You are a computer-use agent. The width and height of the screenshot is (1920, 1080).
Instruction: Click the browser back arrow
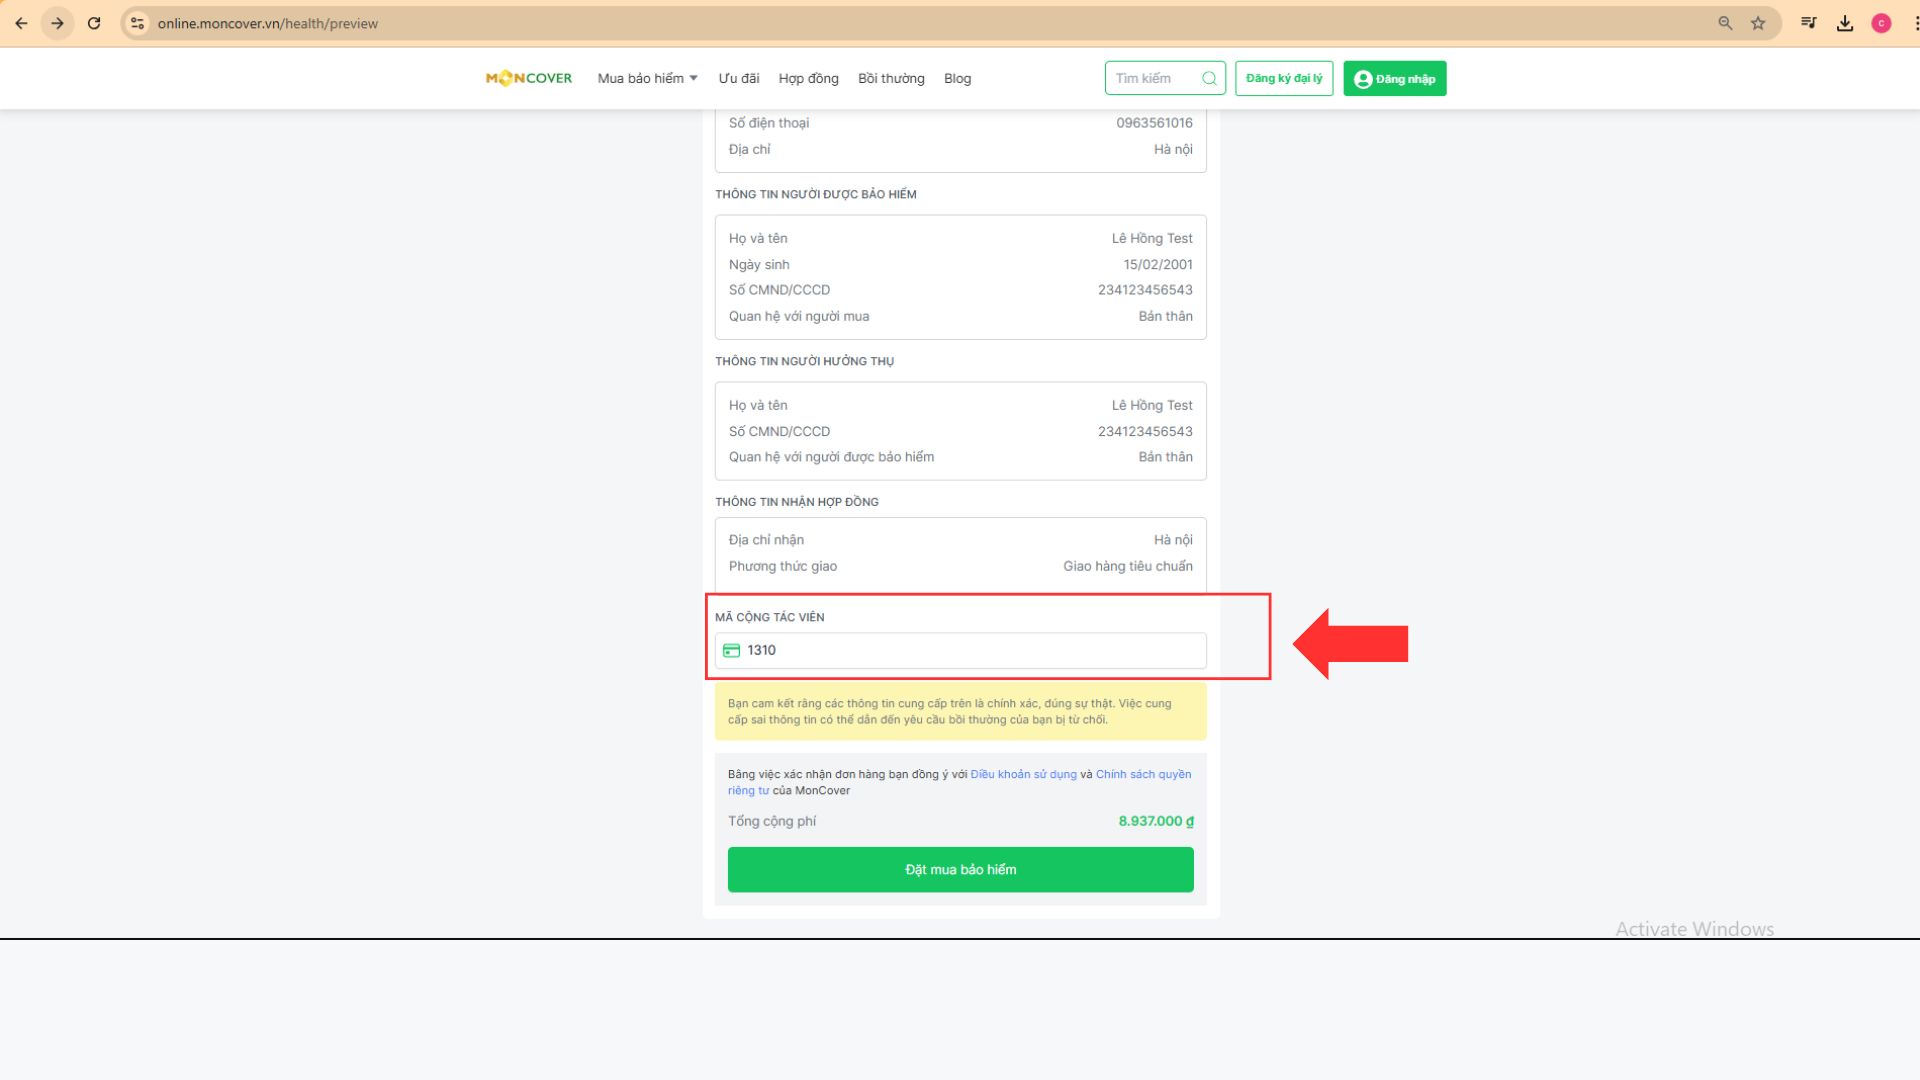21,23
